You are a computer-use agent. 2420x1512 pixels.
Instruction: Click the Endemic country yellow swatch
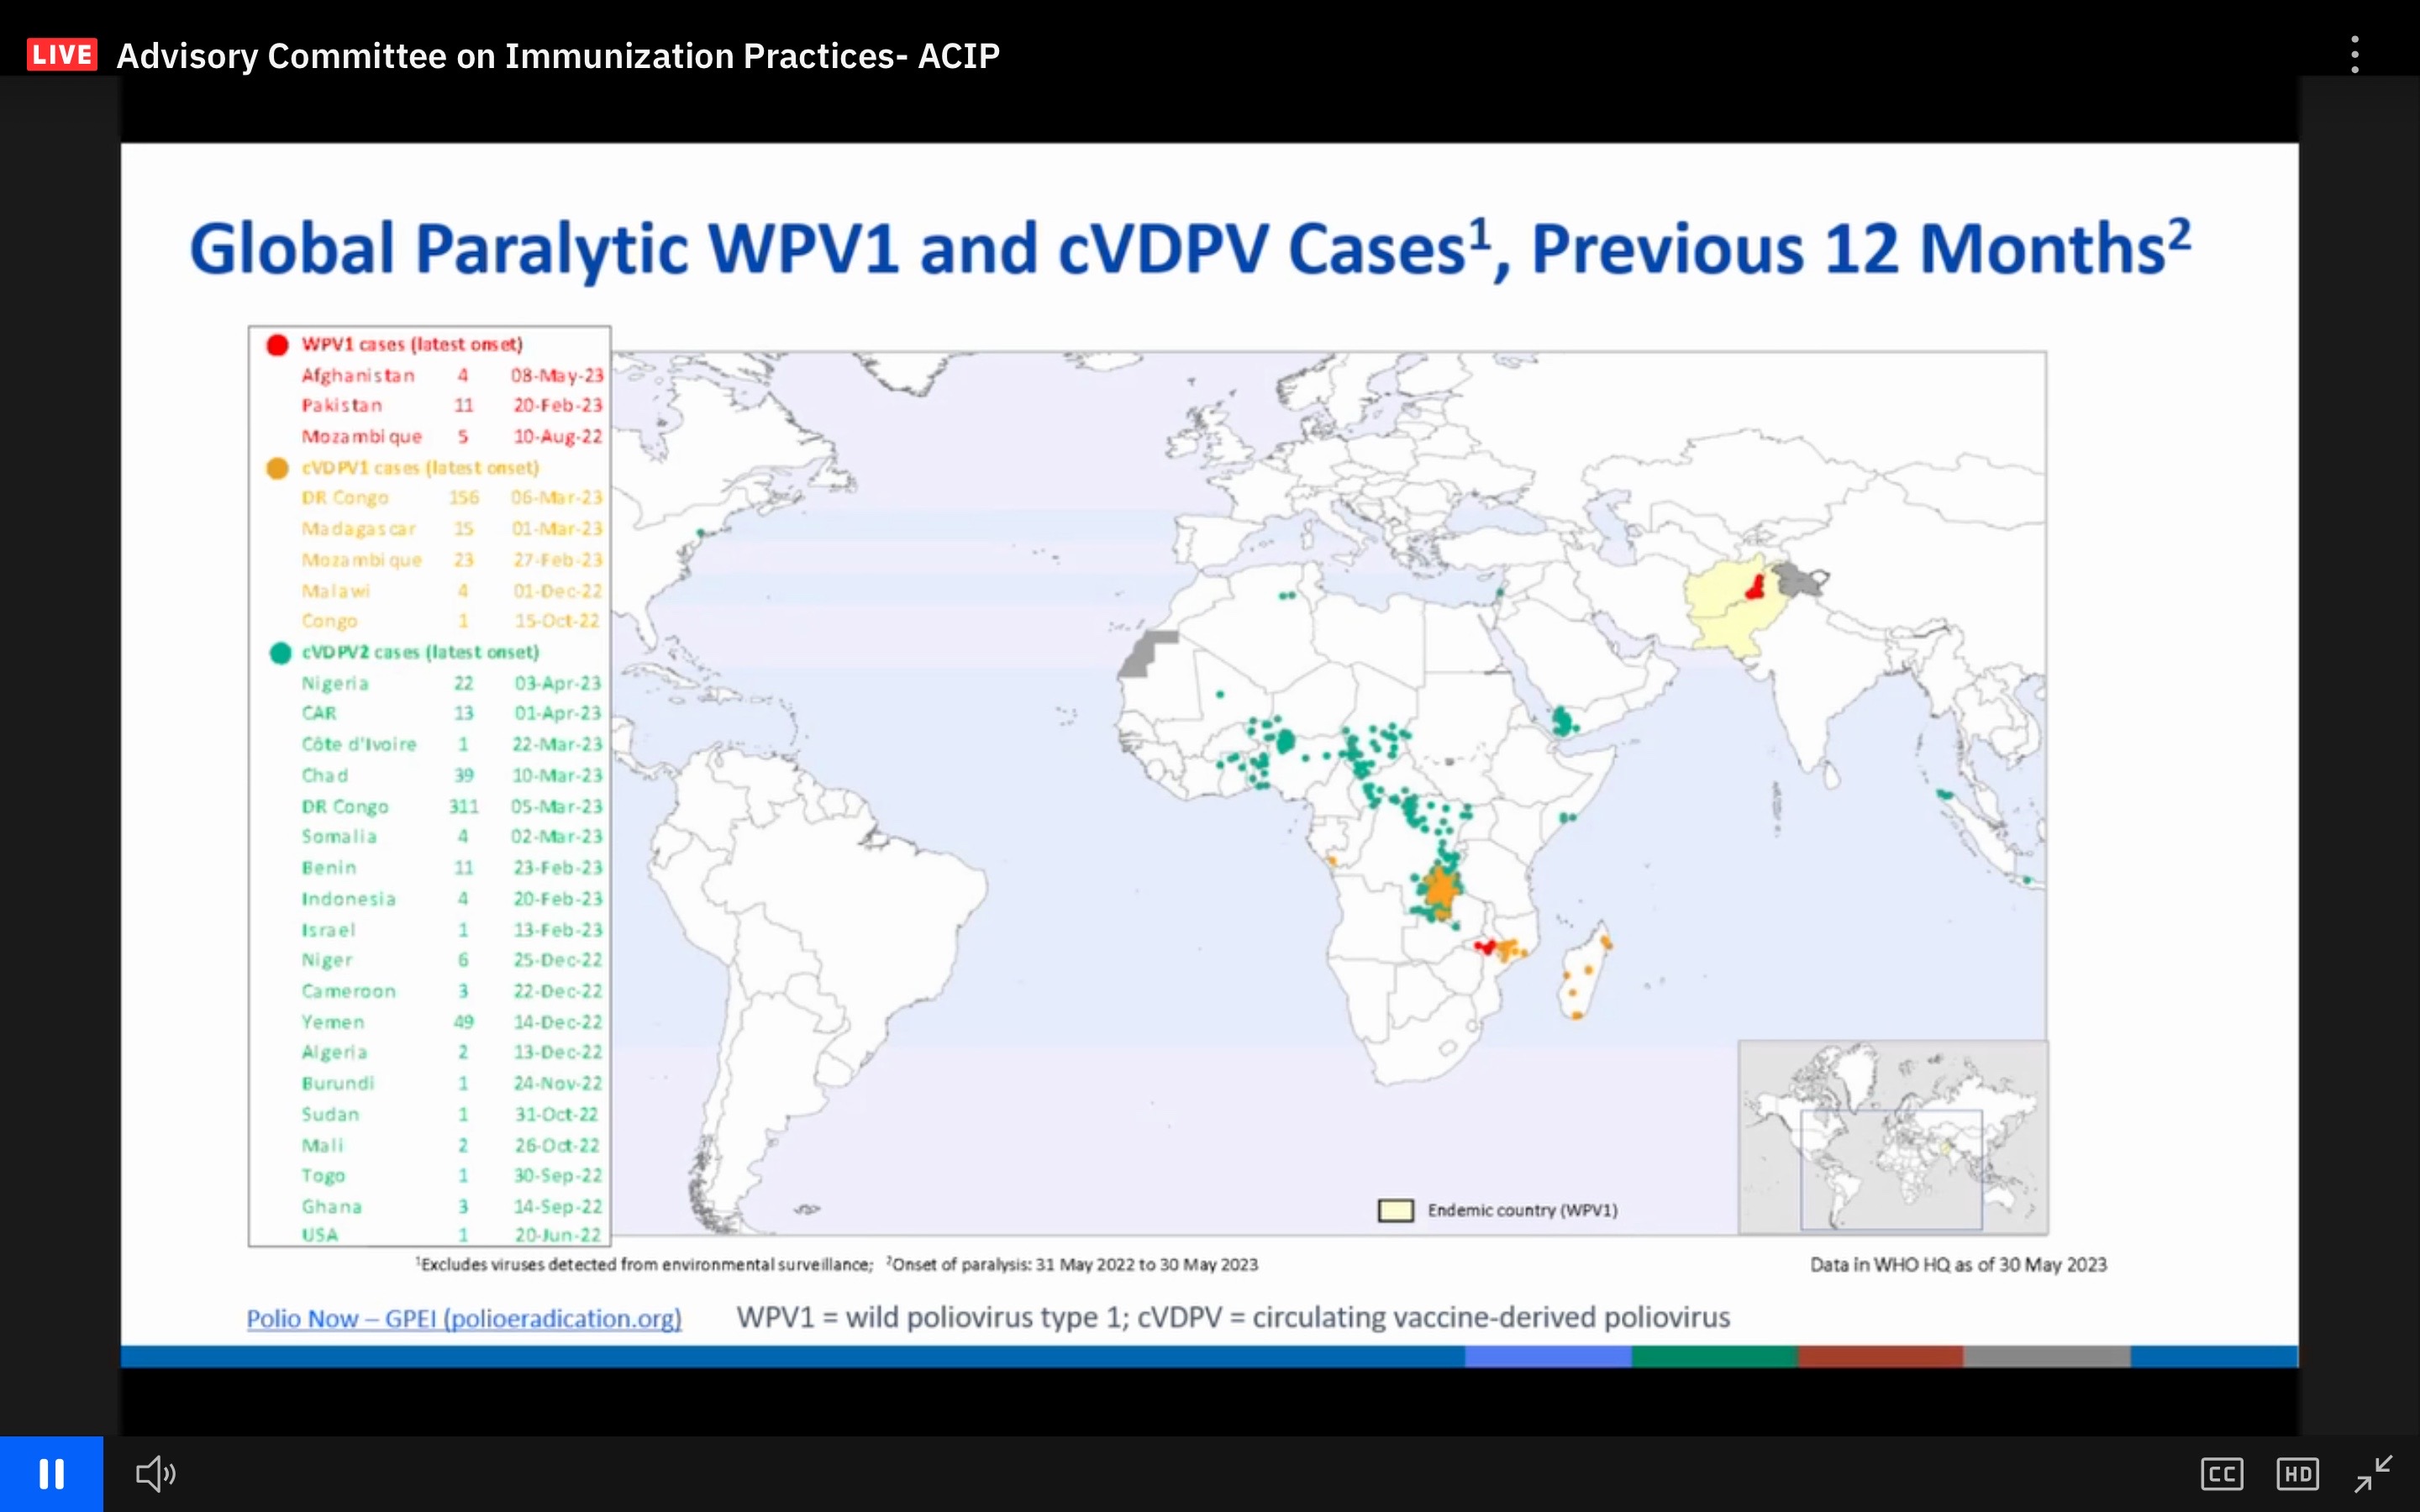(1395, 1210)
